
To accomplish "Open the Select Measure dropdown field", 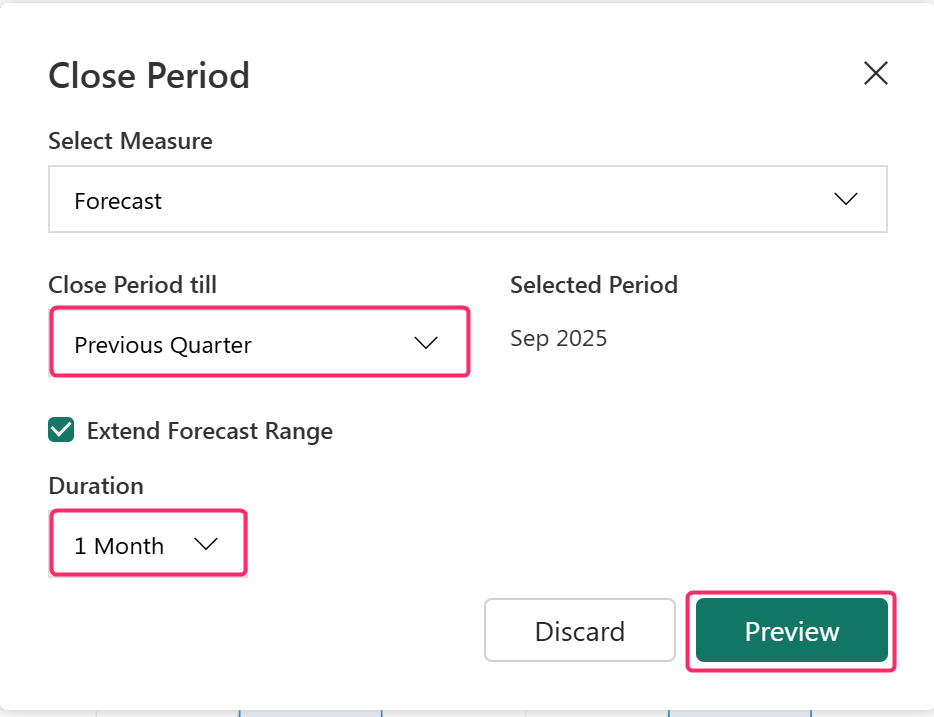I will pyautogui.click(x=467, y=200).
